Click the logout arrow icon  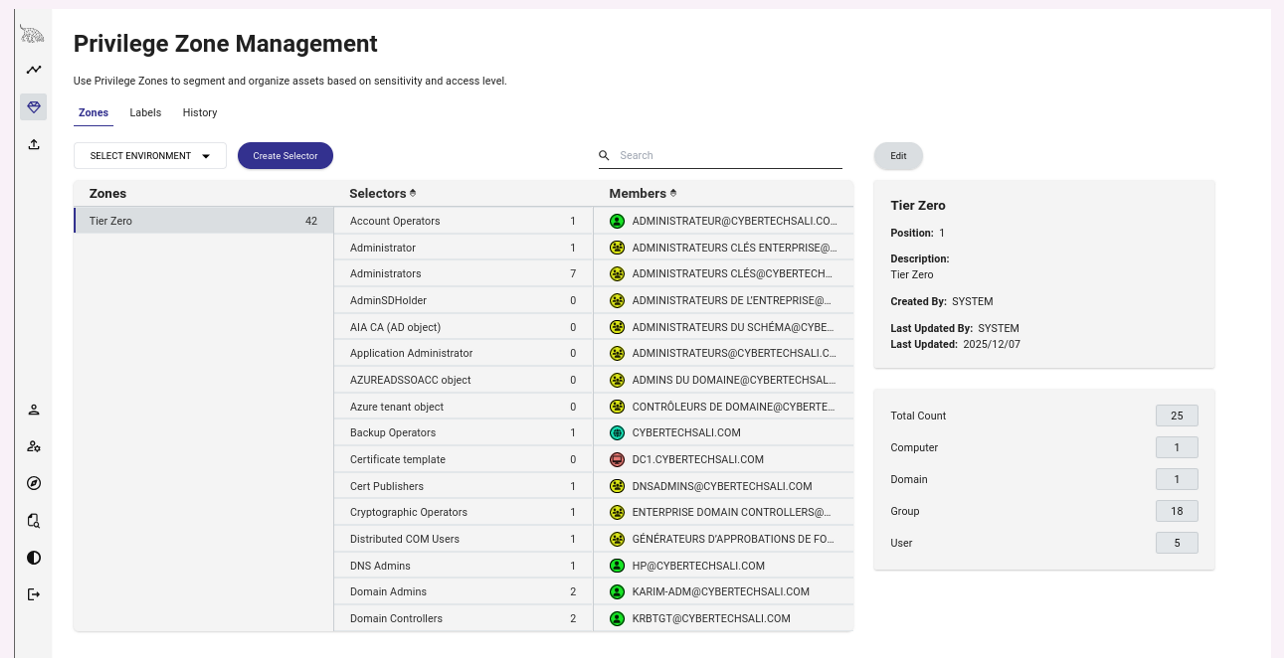(x=34, y=594)
